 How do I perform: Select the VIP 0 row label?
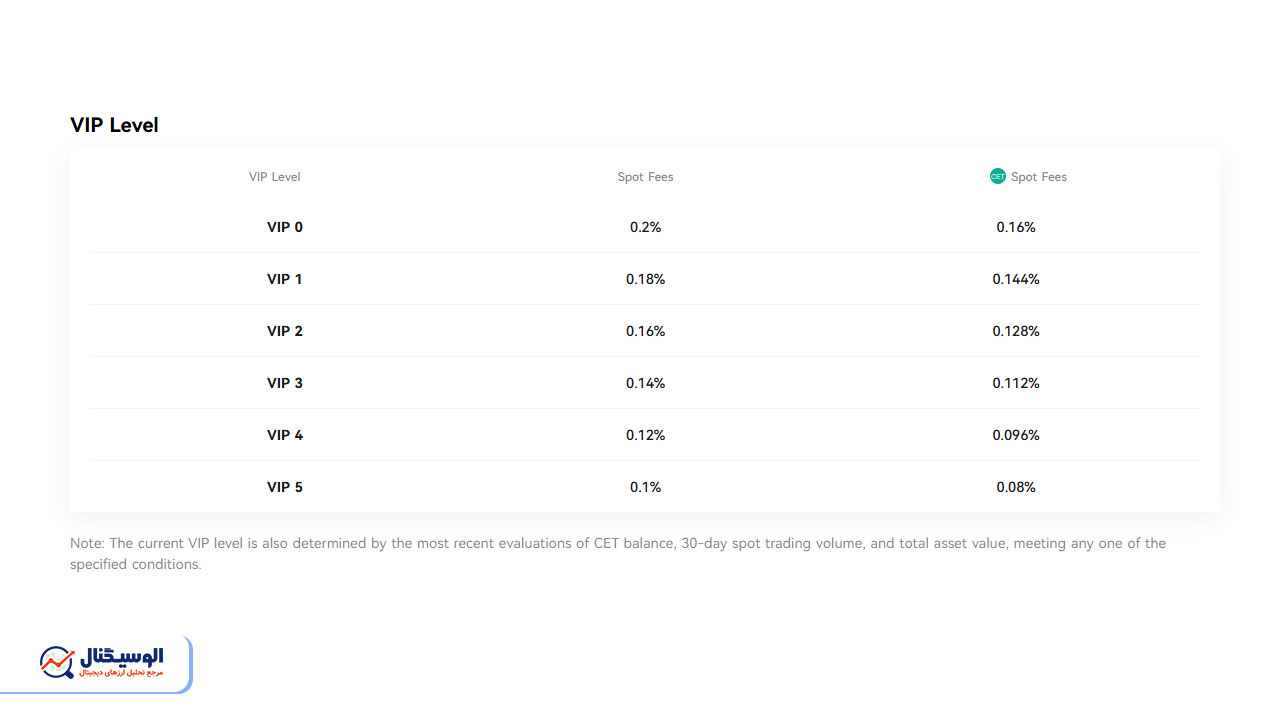285,227
